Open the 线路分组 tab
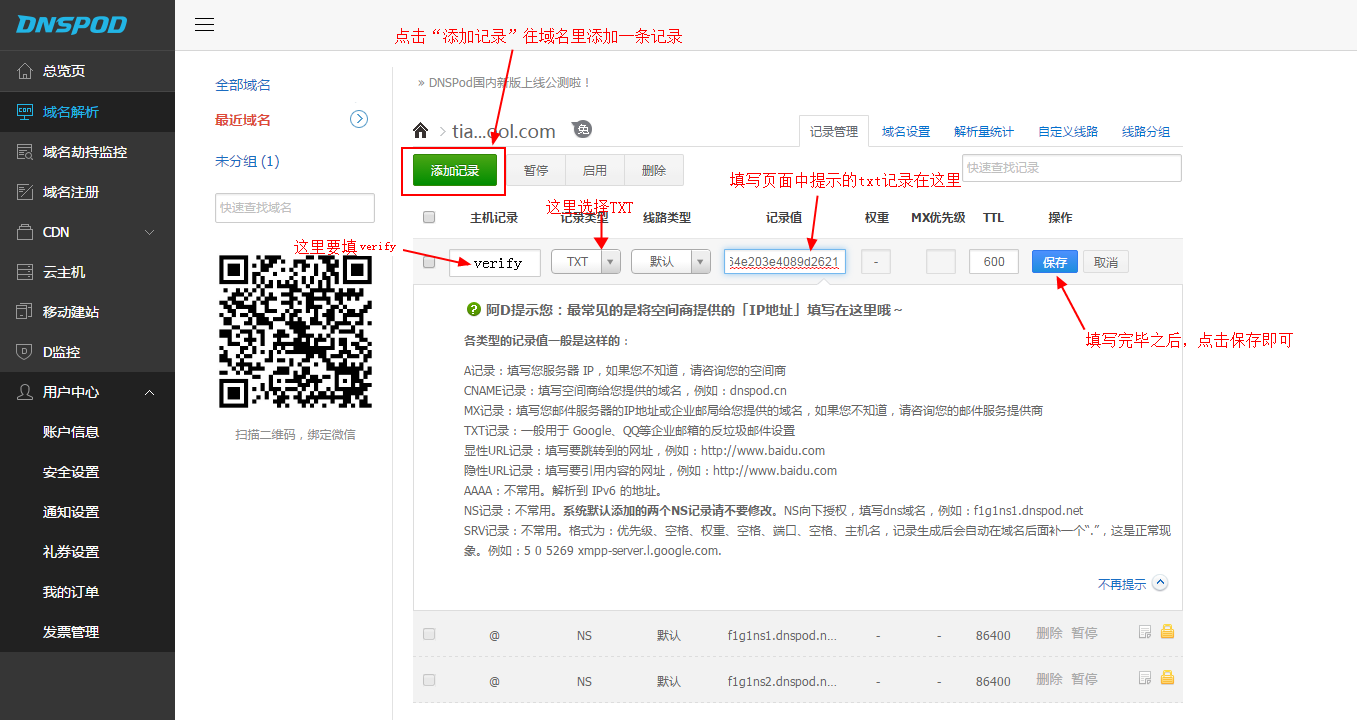 pyautogui.click(x=1146, y=131)
